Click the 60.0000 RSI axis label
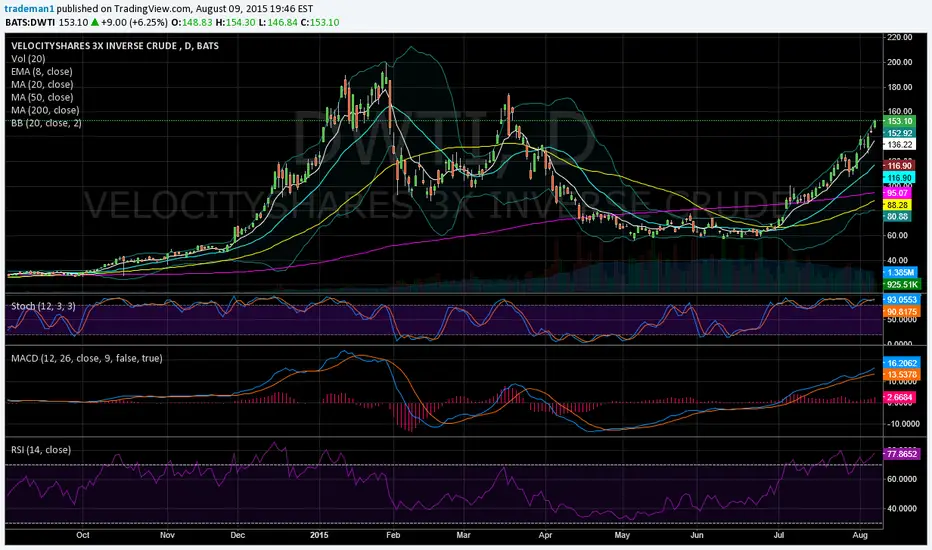 pyautogui.click(x=902, y=479)
